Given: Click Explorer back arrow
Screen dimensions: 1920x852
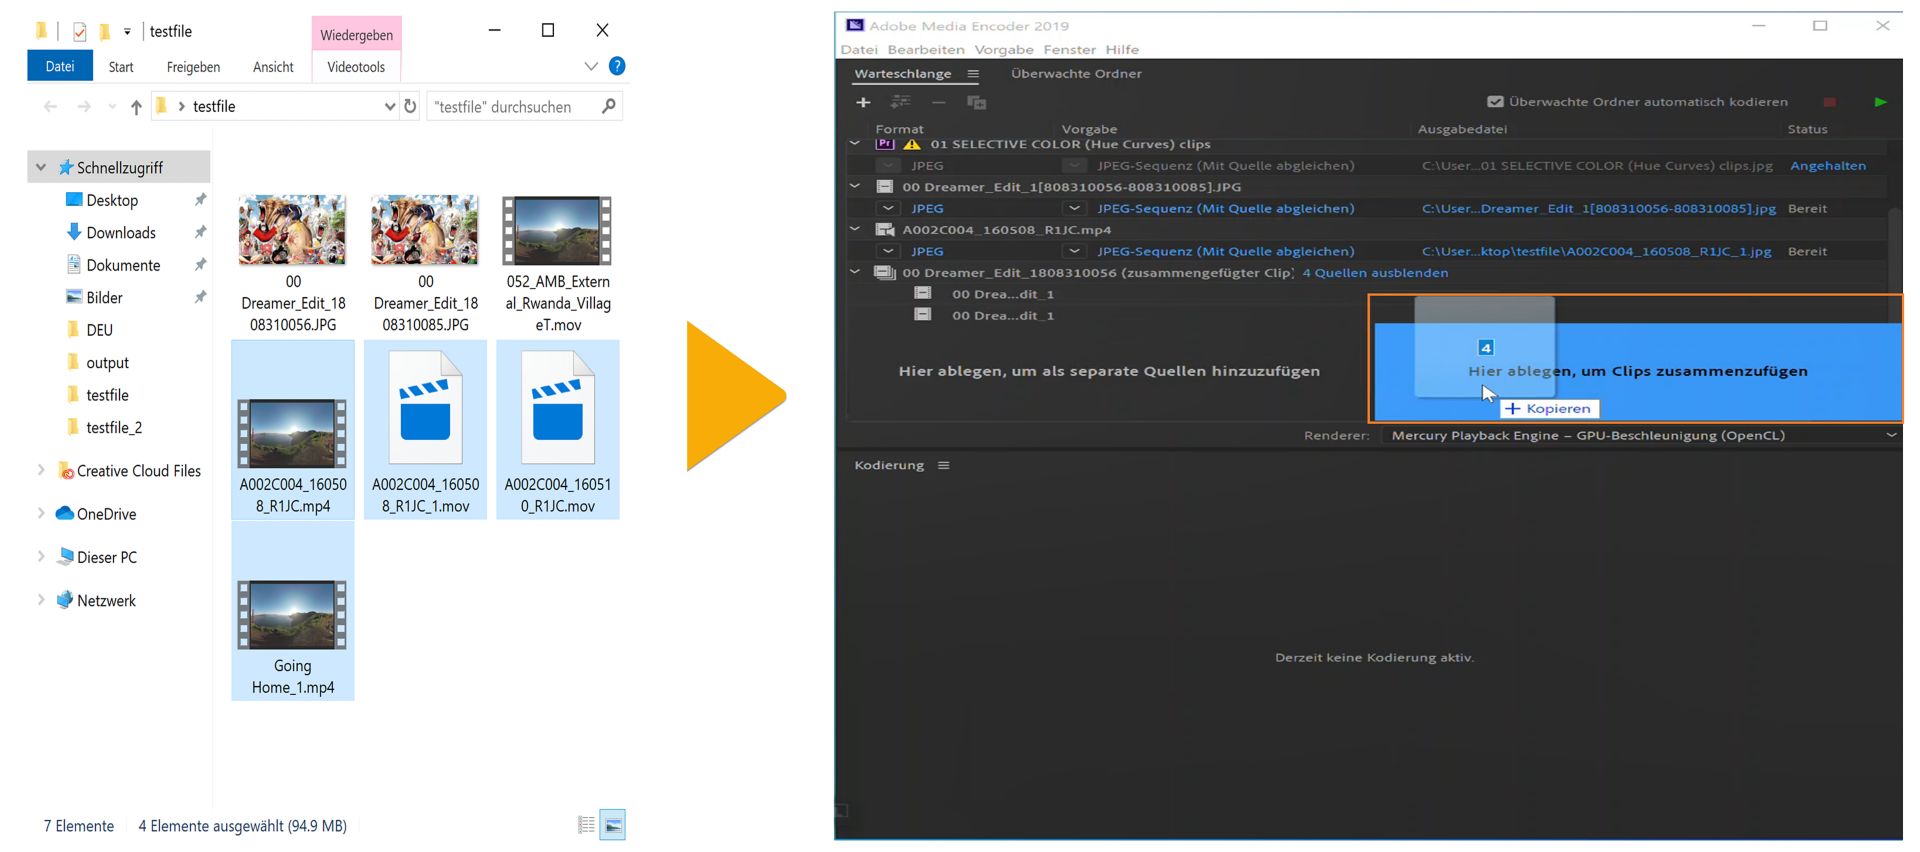Looking at the screenshot, I should (x=50, y=107).
